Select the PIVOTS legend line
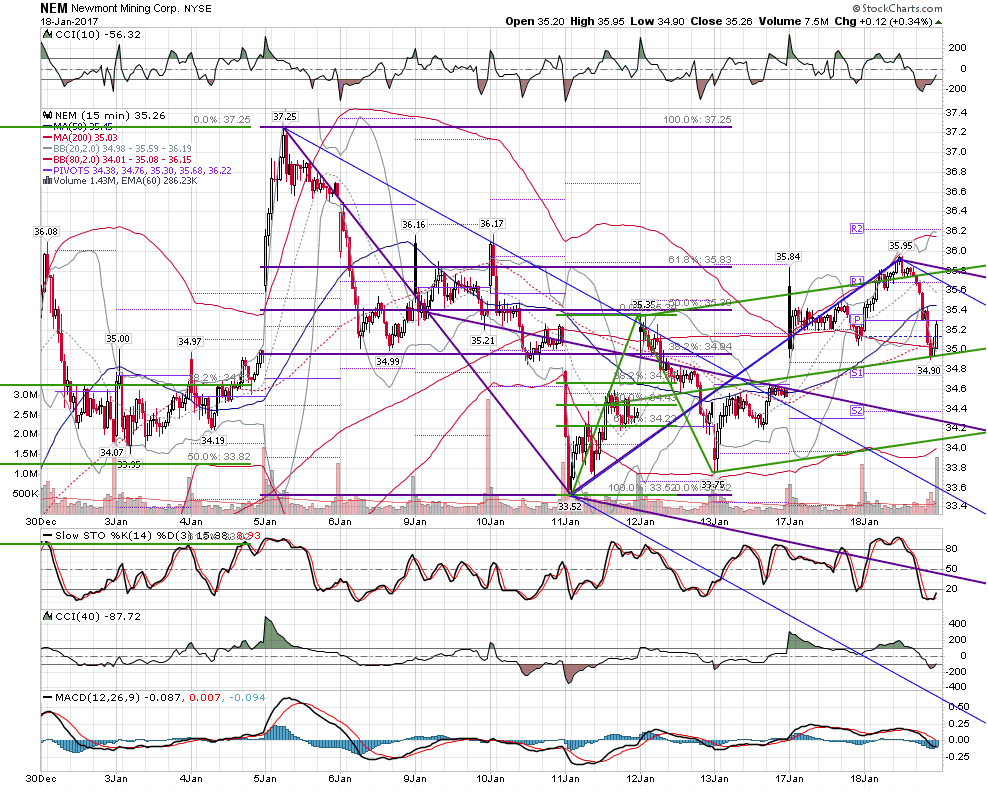This screenshot has height=792, width=988. pos(137,170)
